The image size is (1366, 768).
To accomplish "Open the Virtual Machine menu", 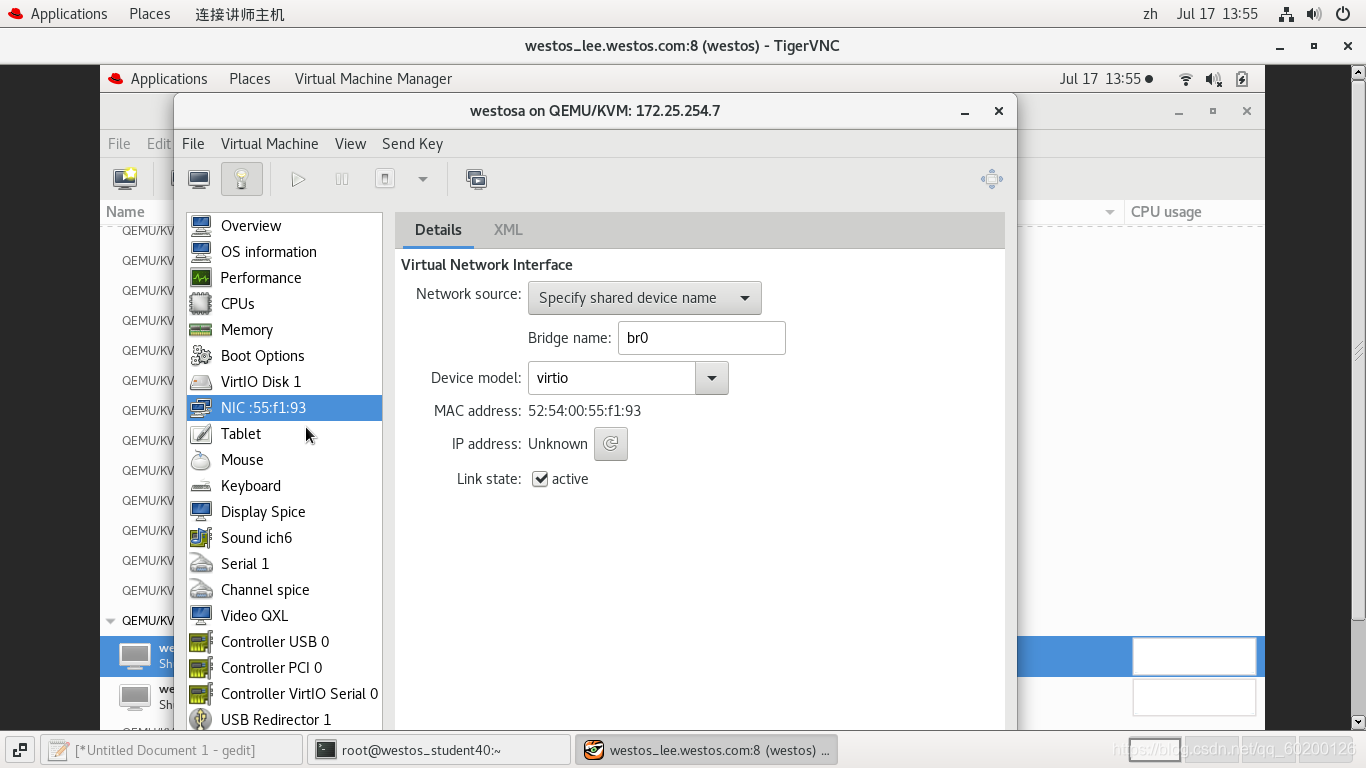I will tap(270, 144).
